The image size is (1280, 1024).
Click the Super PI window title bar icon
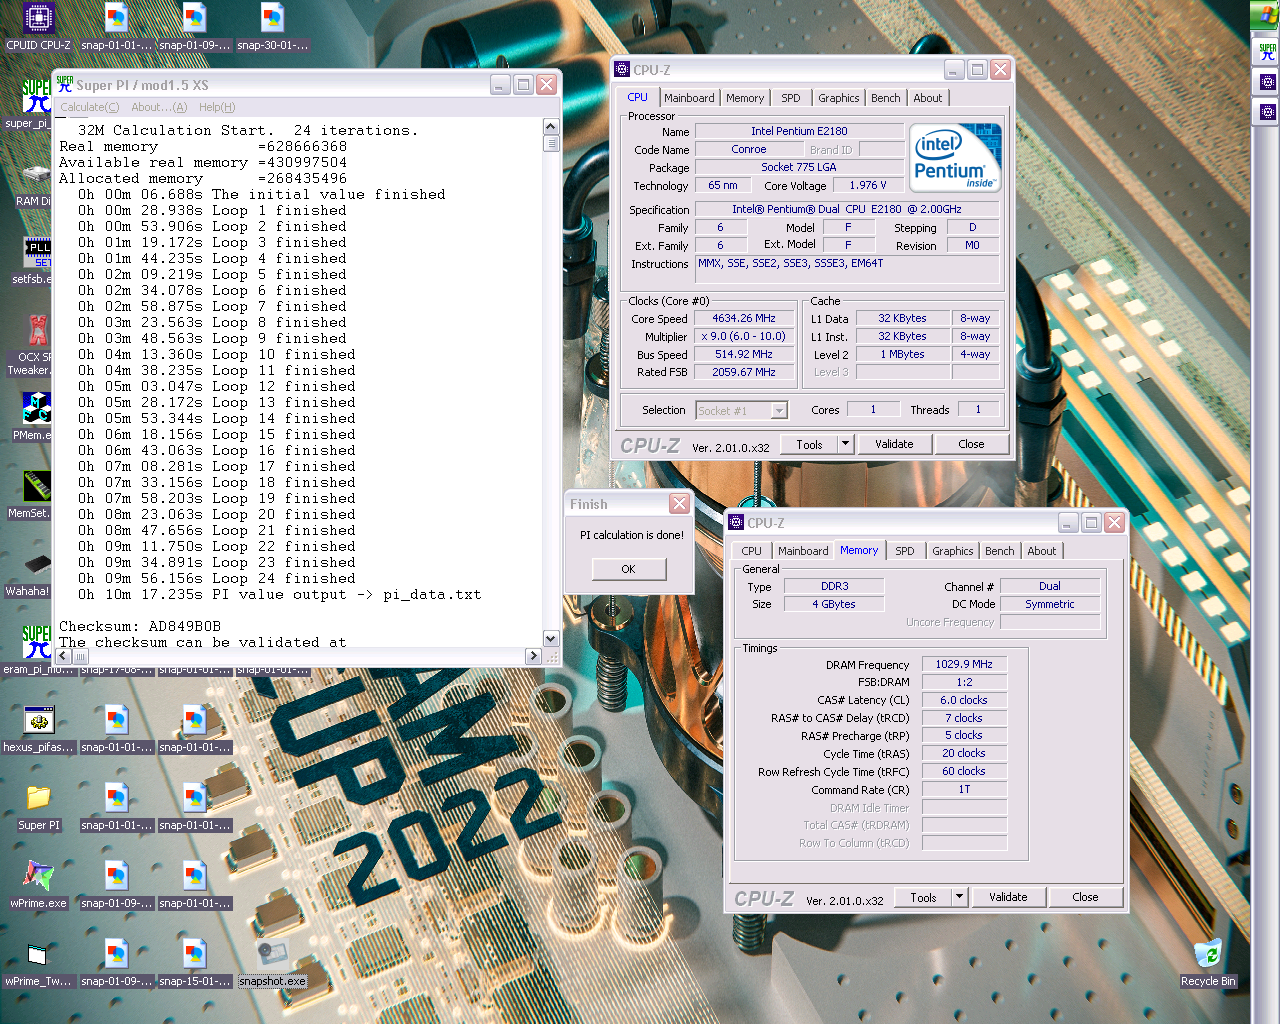65,85
